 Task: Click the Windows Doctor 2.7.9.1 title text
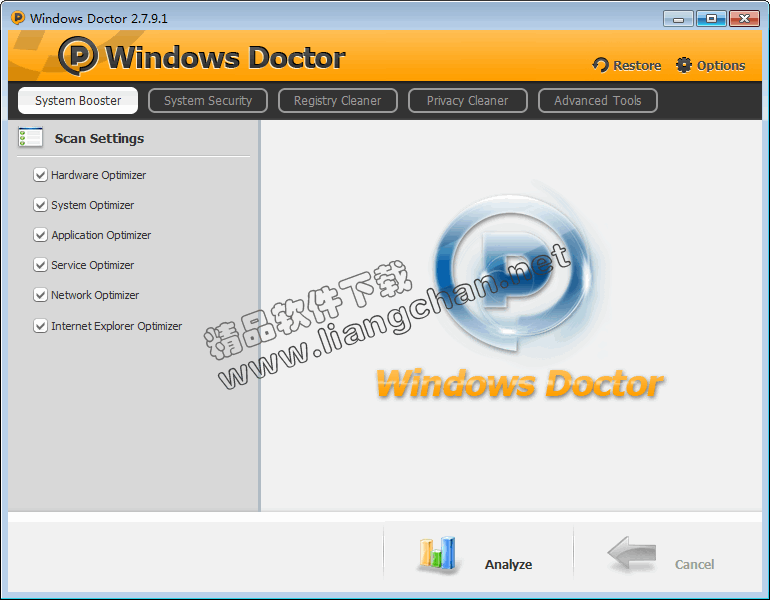(99, 19)
